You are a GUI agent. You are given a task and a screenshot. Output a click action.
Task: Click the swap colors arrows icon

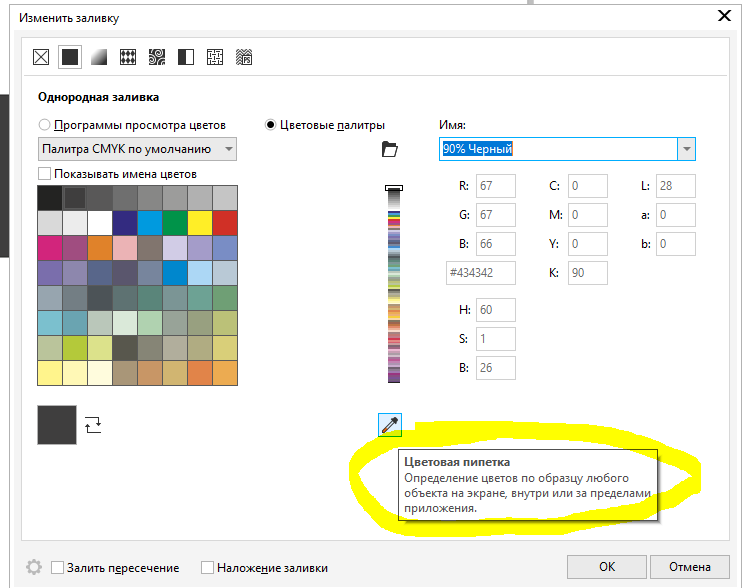[93, 424]
